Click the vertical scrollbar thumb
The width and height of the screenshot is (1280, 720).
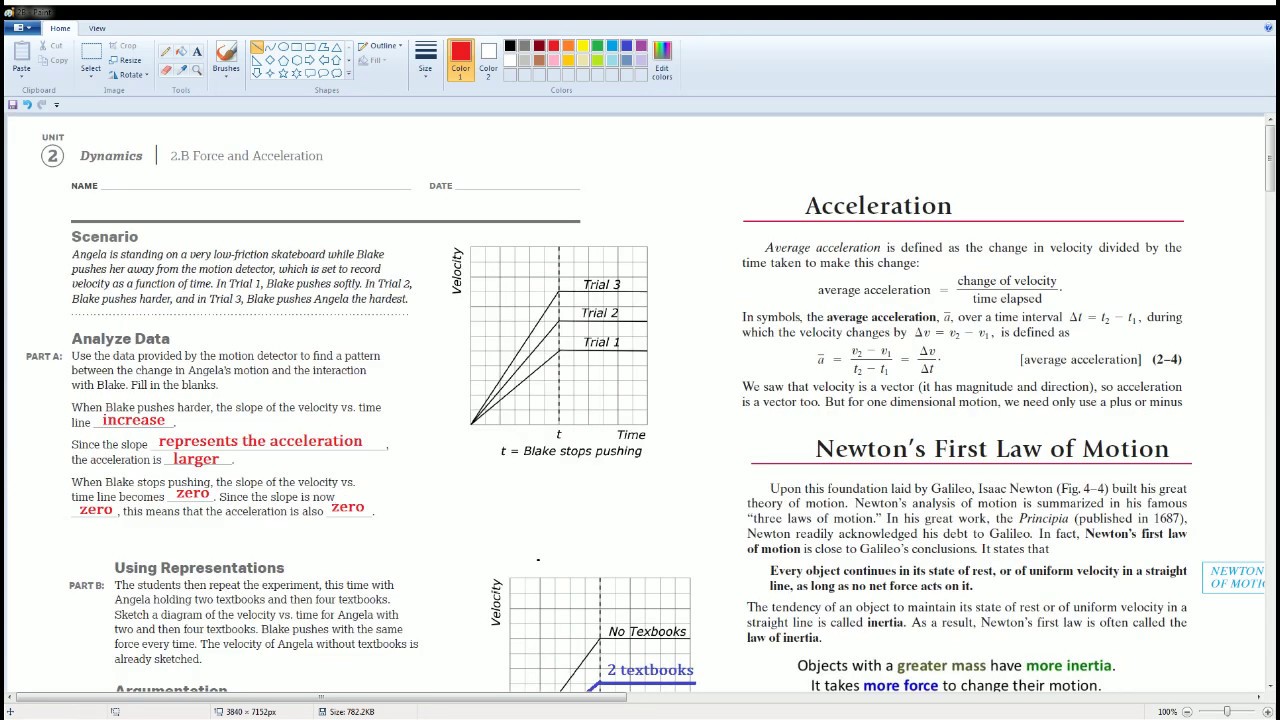pos(1270,160)
